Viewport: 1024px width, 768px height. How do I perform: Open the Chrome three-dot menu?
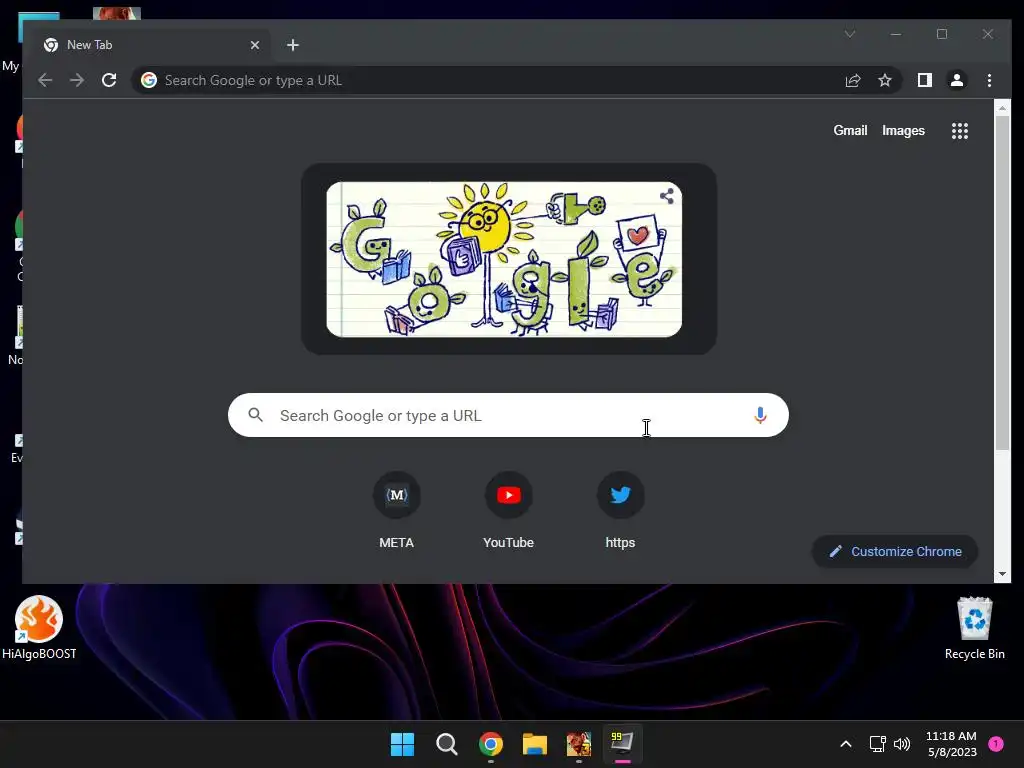point(989,80)
